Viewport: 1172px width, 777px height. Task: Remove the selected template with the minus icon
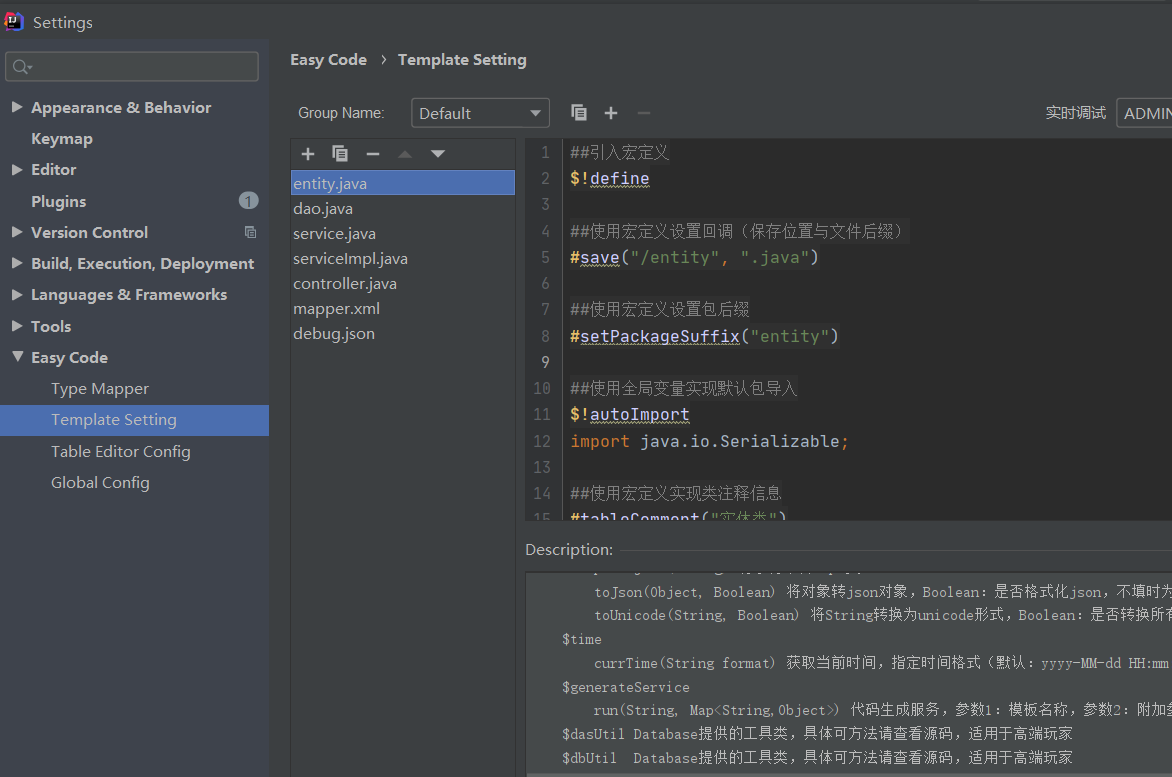(372, 154)
